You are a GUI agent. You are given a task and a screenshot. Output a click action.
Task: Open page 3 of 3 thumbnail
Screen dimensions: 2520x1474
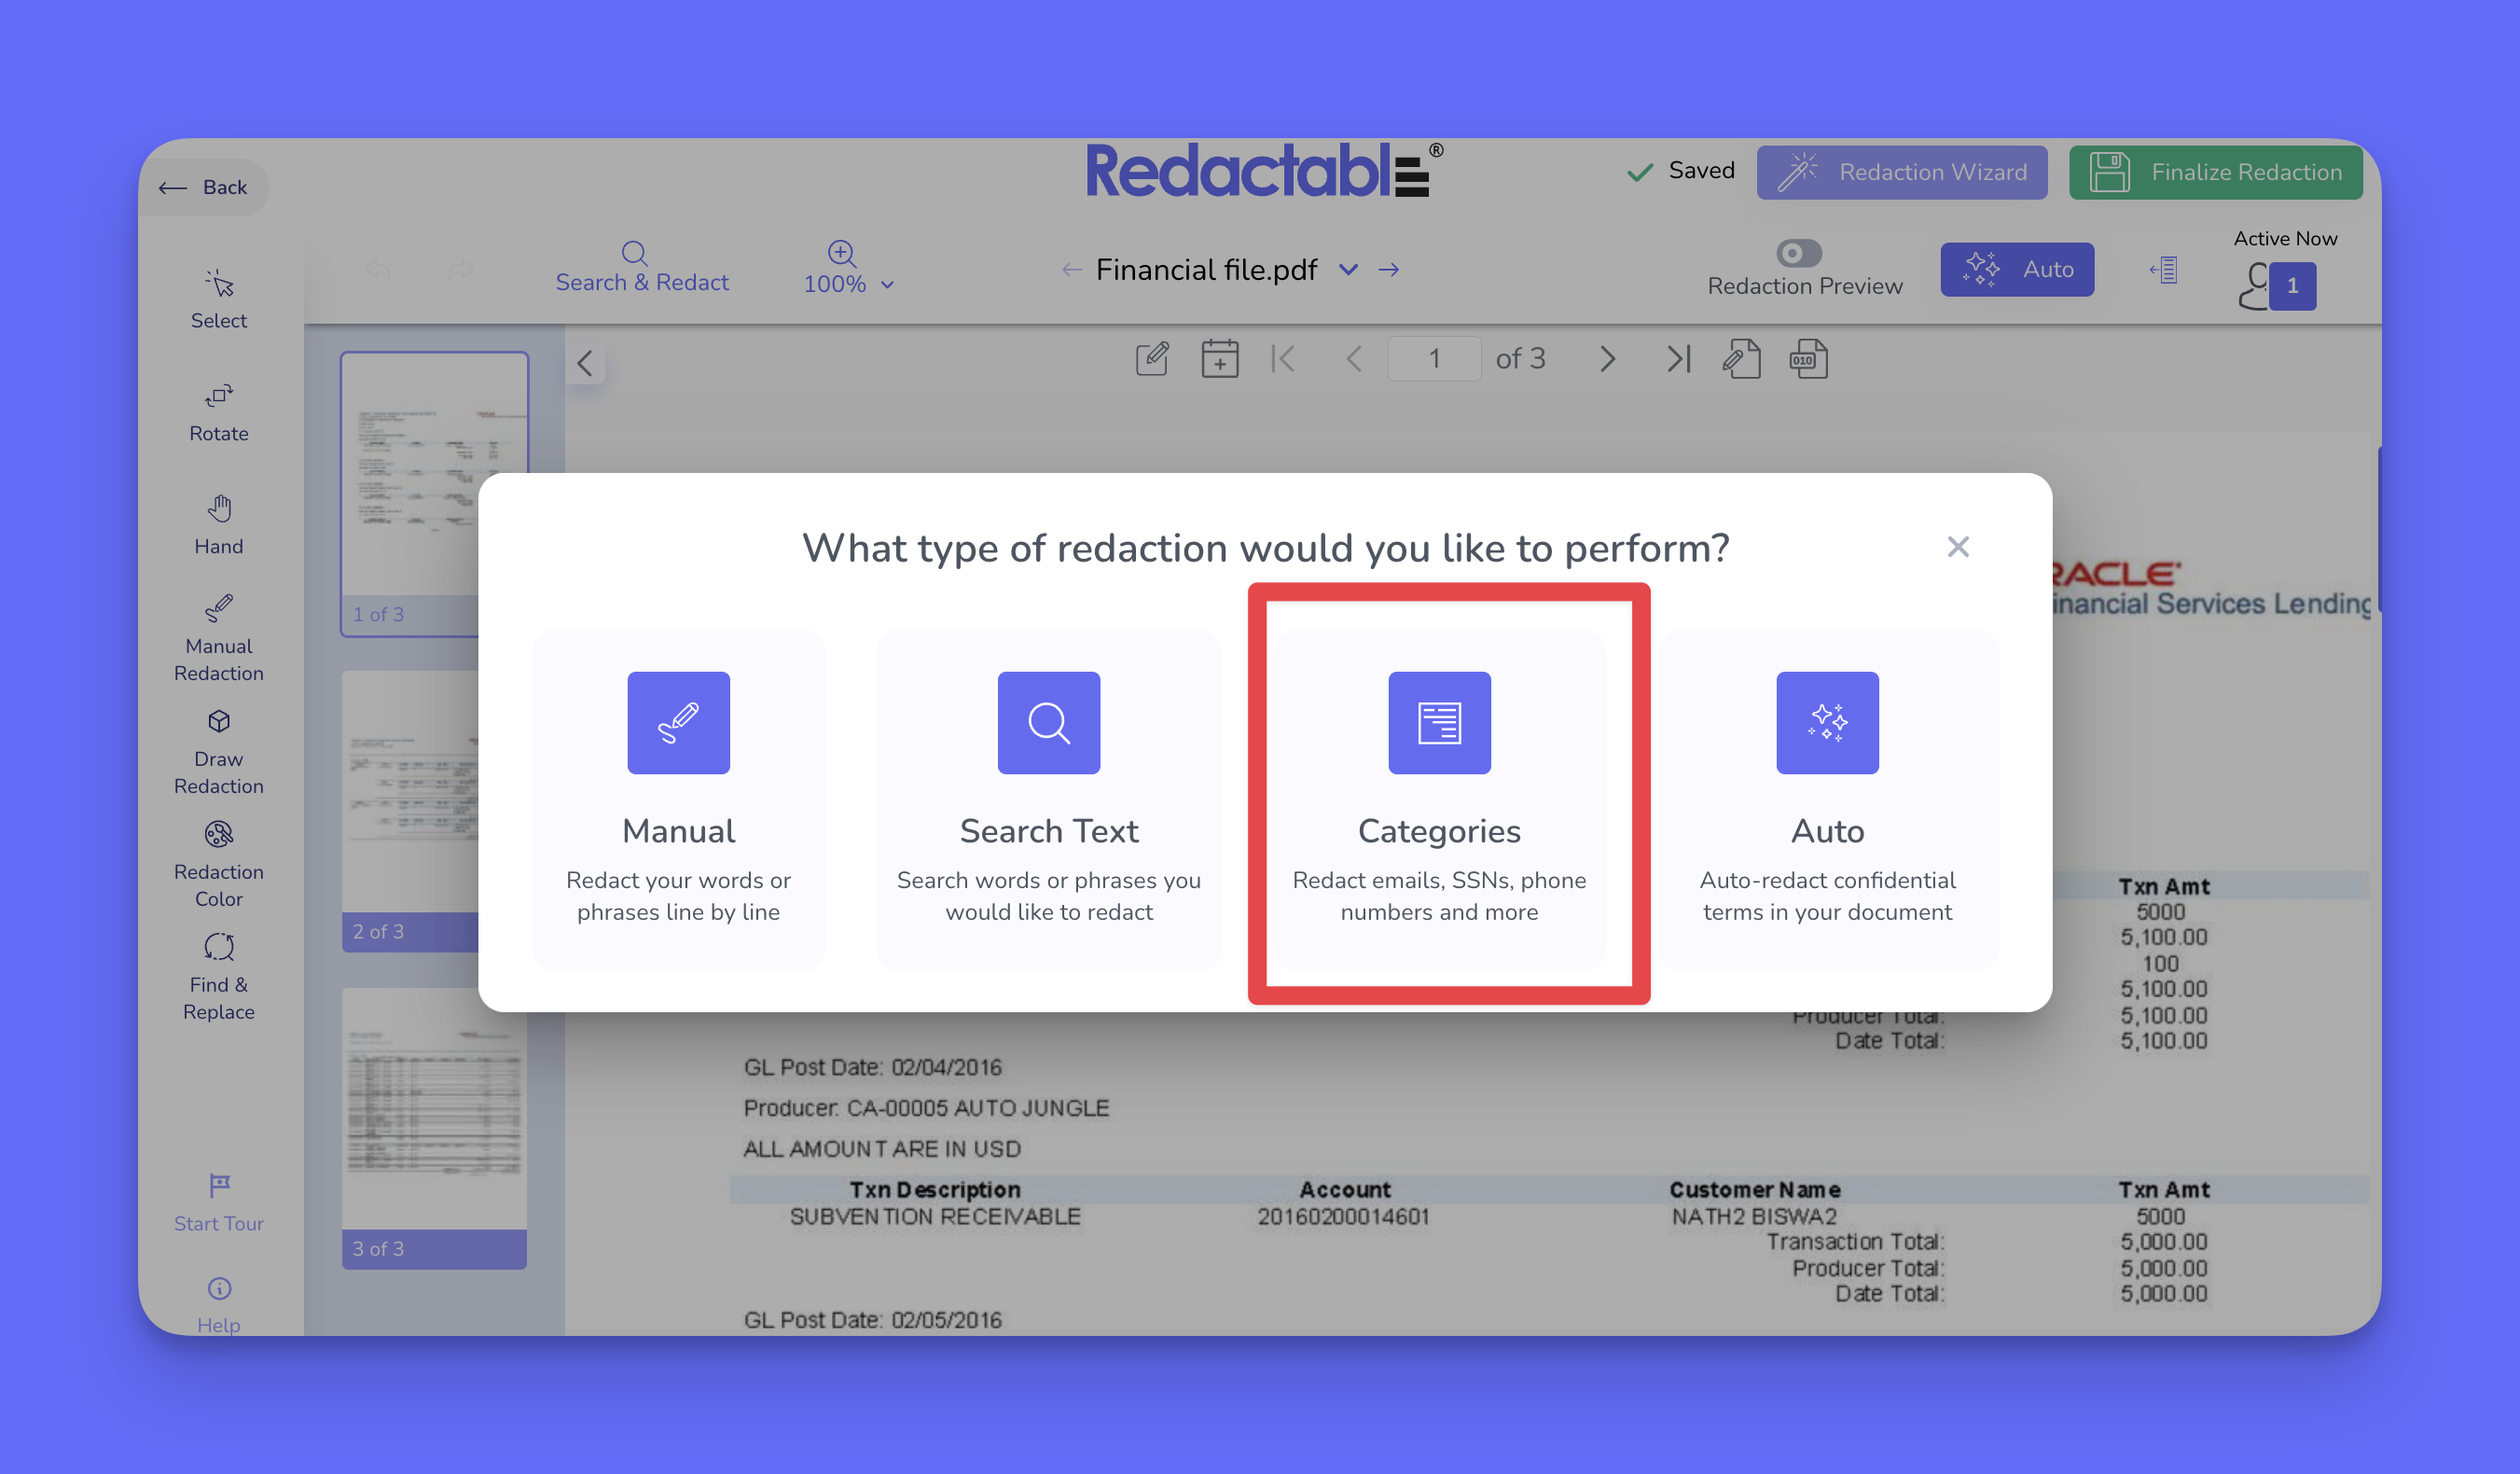[x=433, y=1125]
